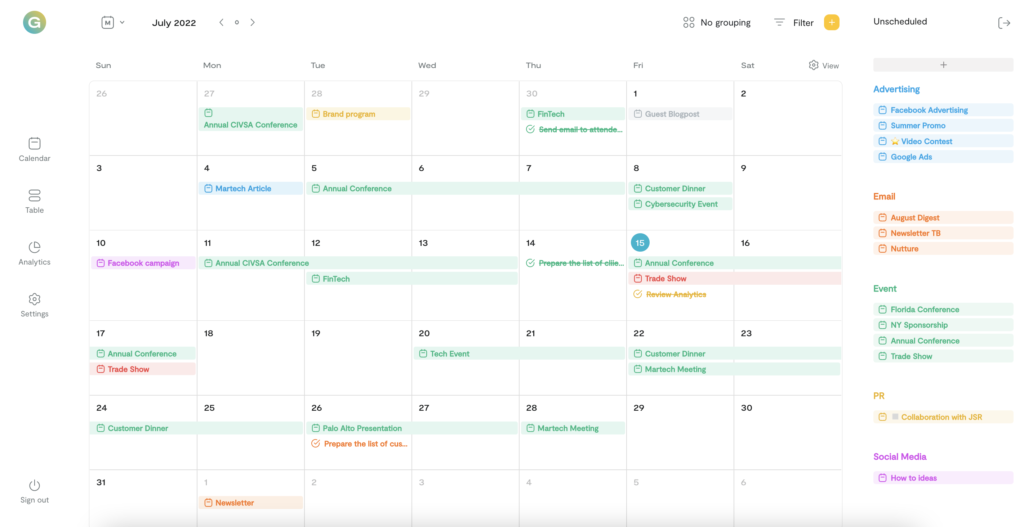This screenshot has width=1024, height=527.
Task: Open the Filter menu
Action: click(x=794, y=22)
